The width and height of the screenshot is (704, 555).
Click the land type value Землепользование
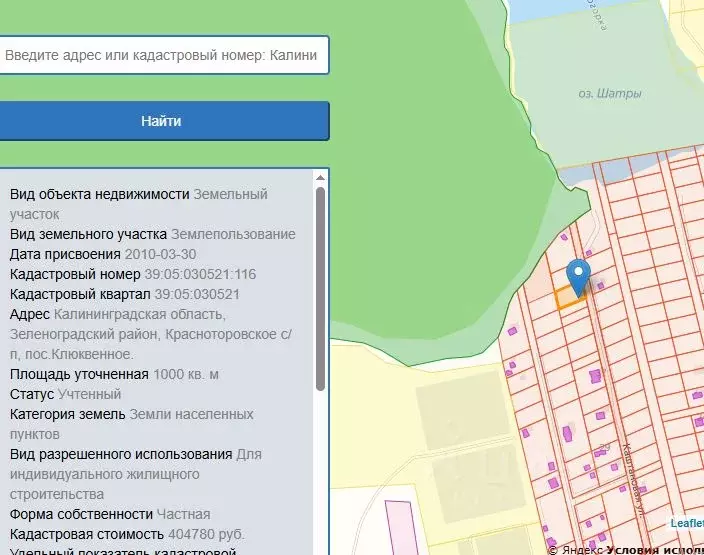pos(233,234)
